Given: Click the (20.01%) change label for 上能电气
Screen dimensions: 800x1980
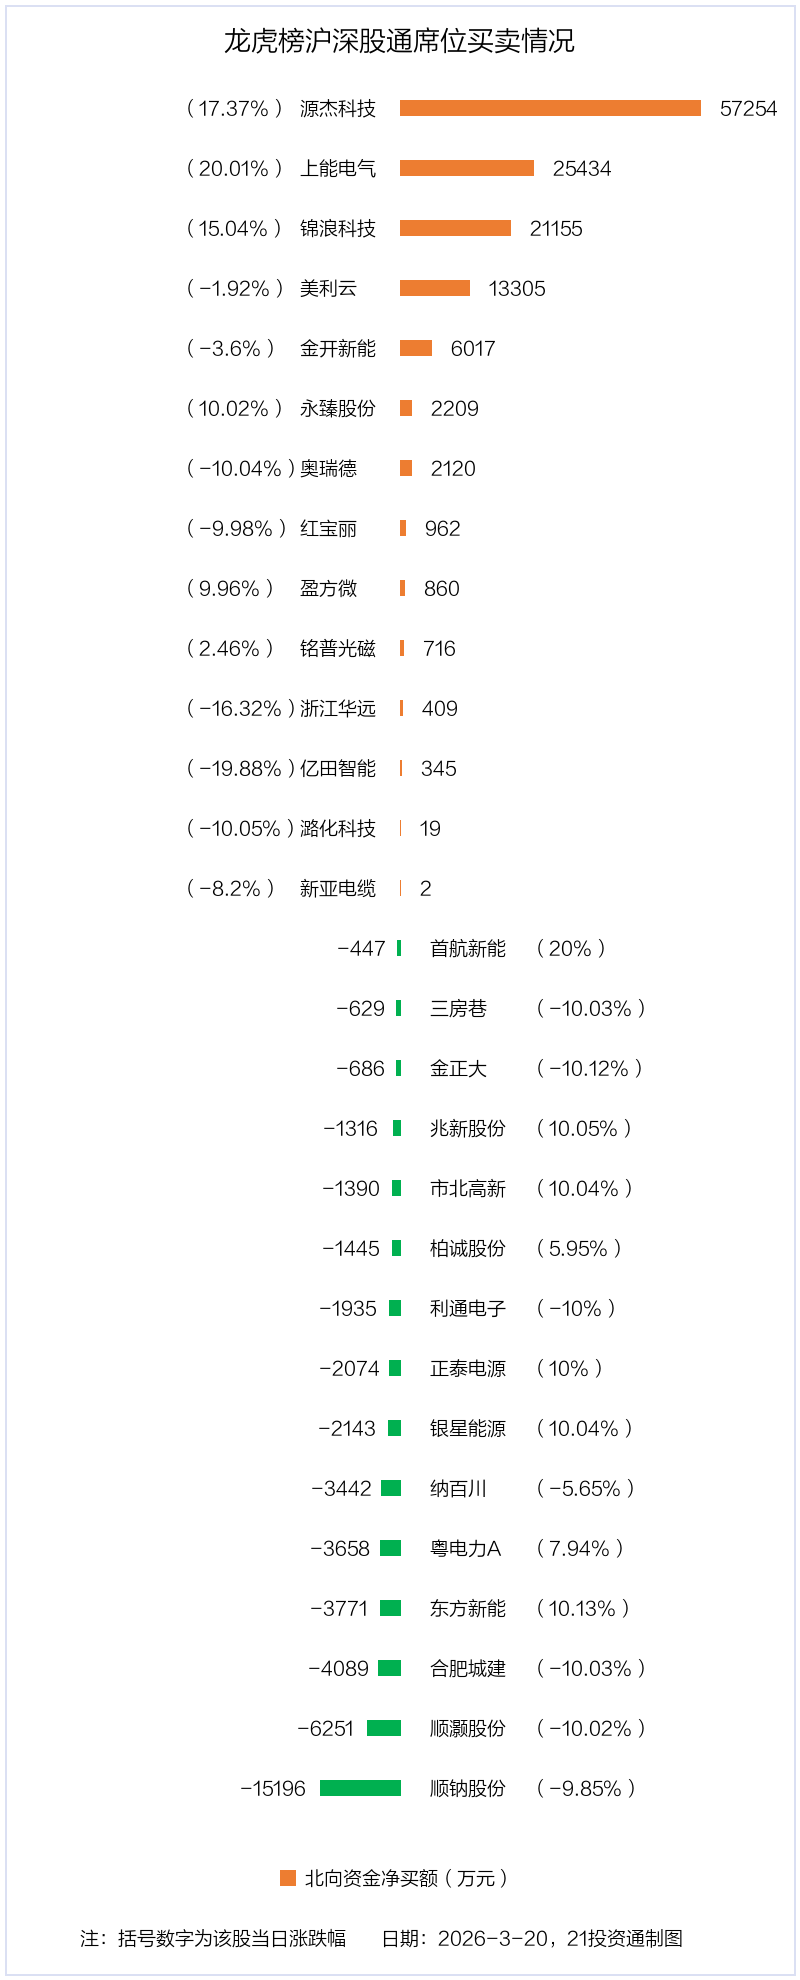Looking at the screenshot, I should coord(234,168).
